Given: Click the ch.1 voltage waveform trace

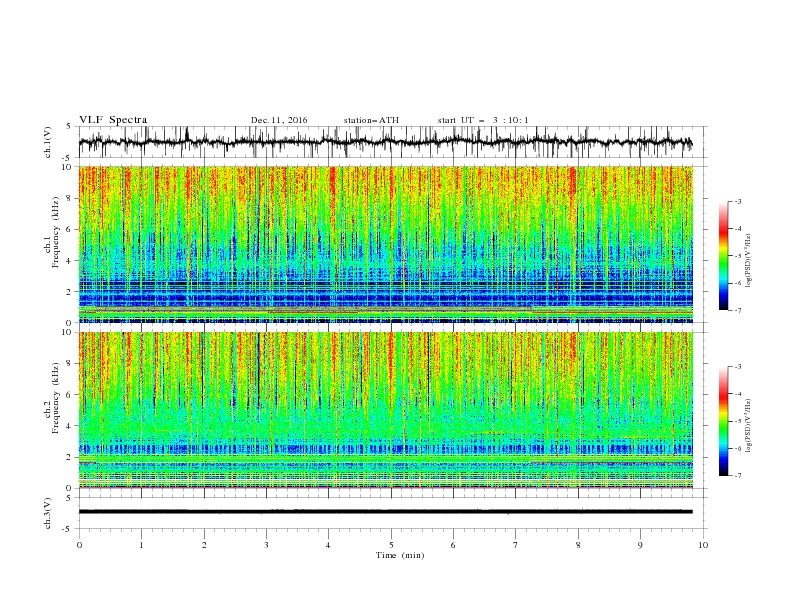Looking at the screenshot, I should coord(385,142).
